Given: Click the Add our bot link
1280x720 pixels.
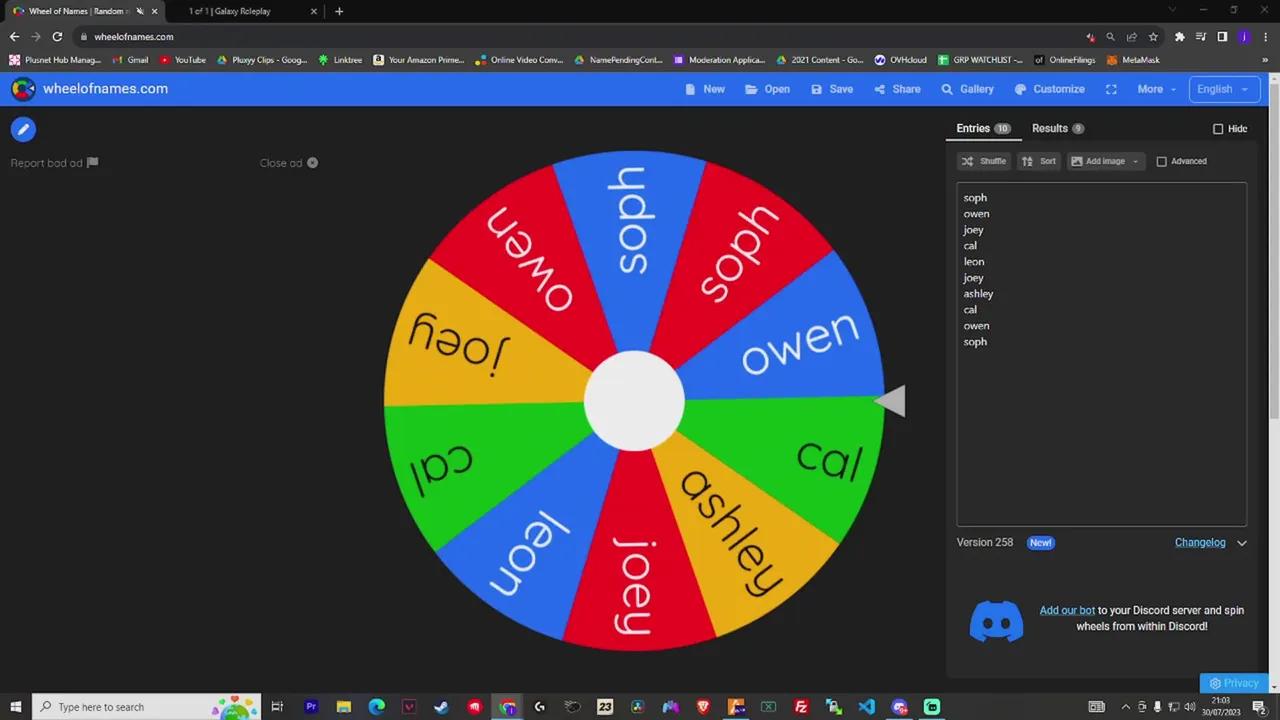Looking at the screenshot, I should pos(1067,610).
